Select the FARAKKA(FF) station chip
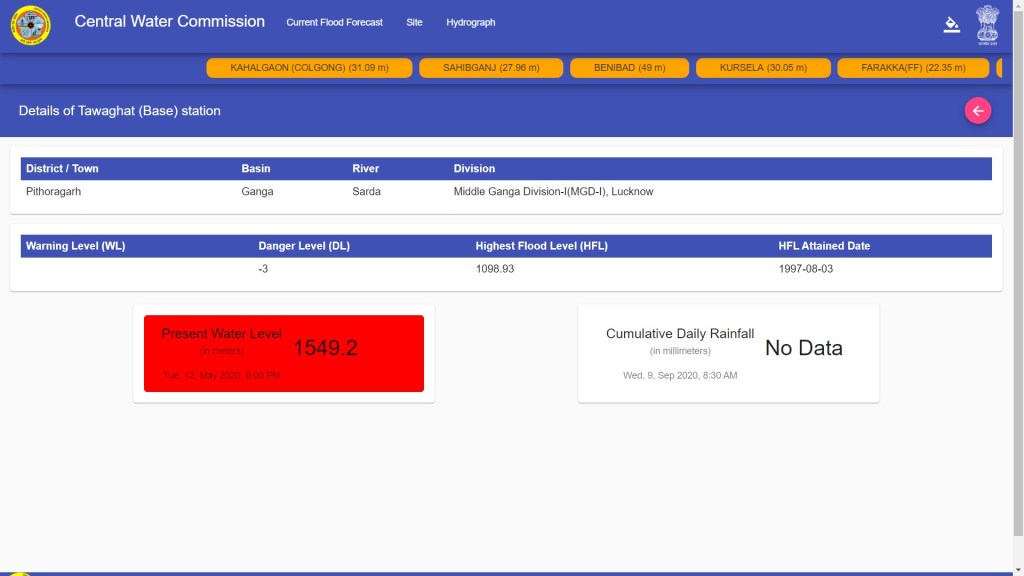 tap(912, 68)
